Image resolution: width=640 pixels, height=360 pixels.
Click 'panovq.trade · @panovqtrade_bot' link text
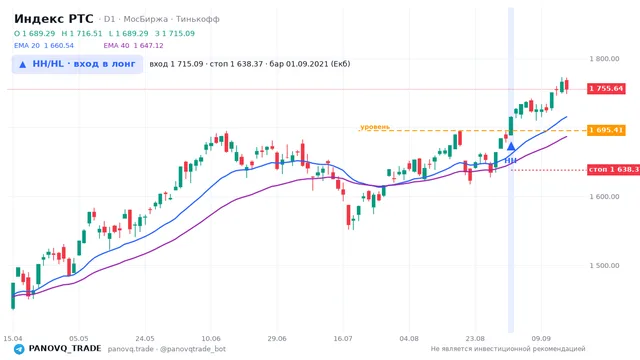point(167,349)
